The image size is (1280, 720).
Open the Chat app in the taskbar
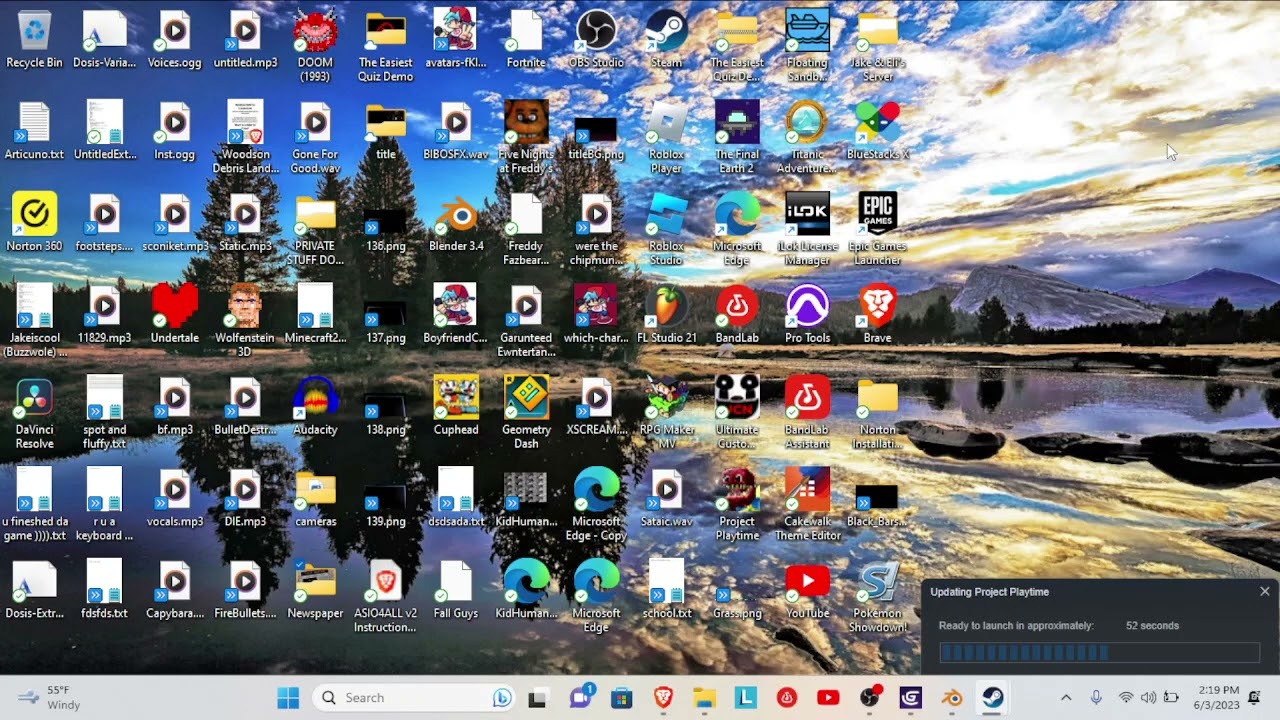(580, 698)
